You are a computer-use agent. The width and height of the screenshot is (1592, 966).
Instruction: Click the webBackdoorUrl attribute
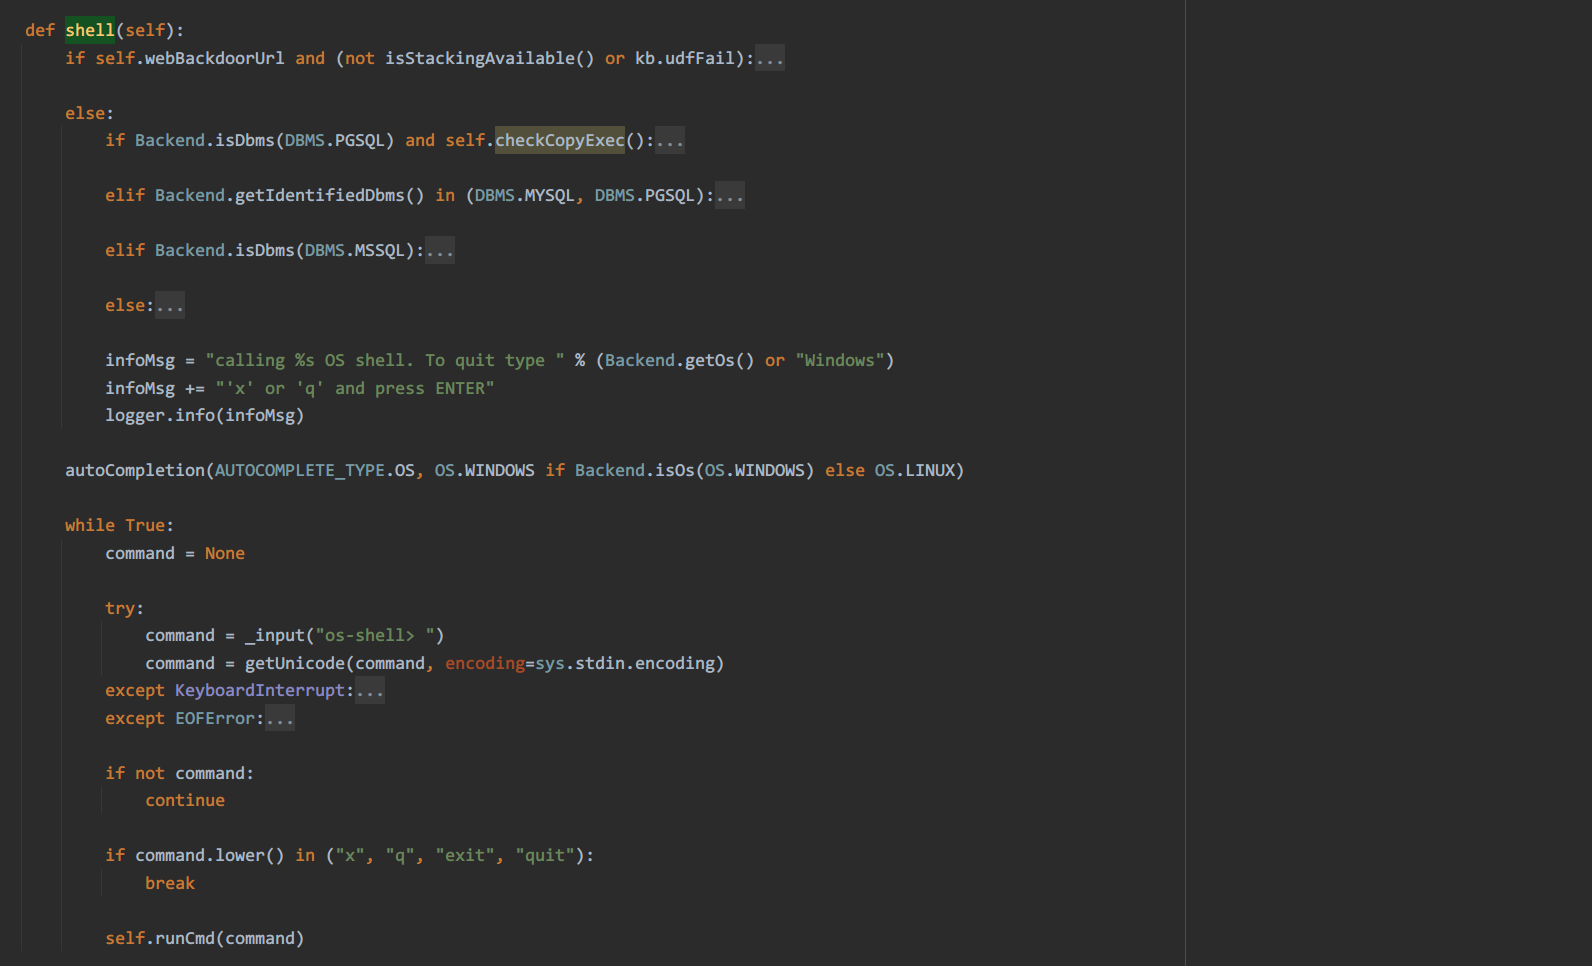click(x=215, y=58)
